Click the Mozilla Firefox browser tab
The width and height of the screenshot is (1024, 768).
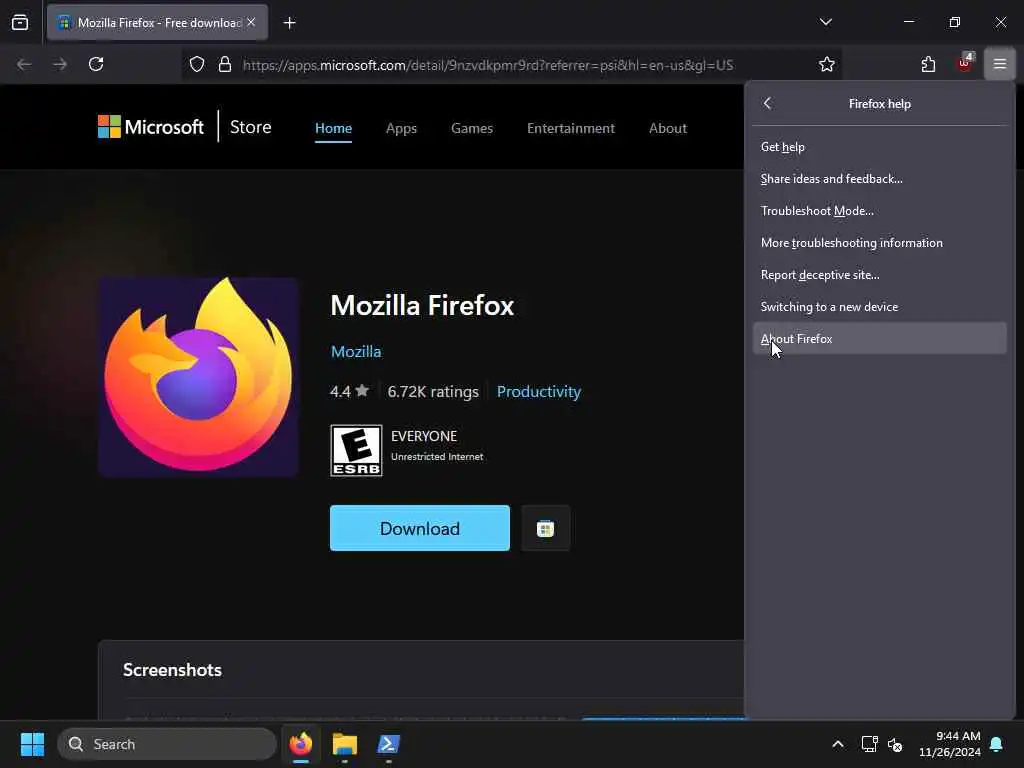tap(157, 22)
